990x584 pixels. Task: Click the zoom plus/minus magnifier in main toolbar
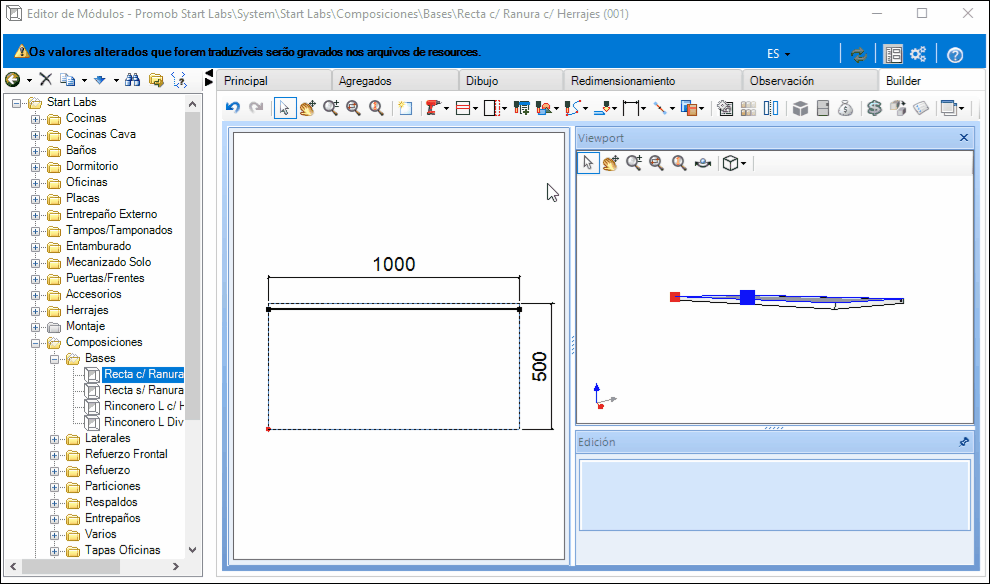(x=331, y=108)
